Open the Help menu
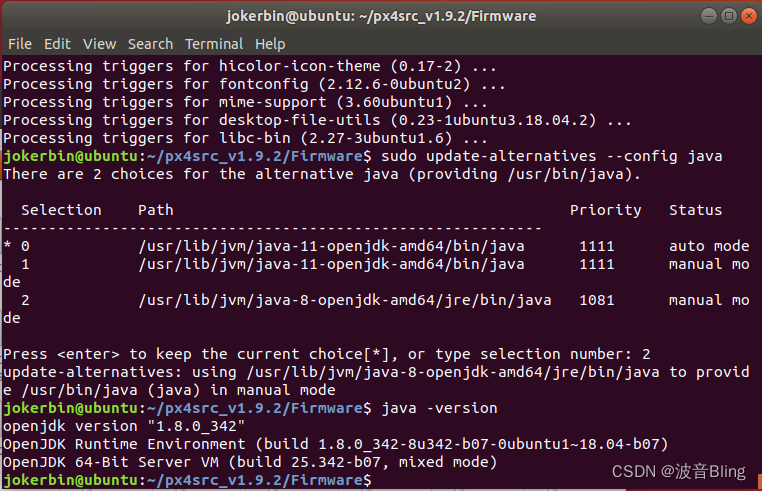Image resolution: width=762 pixels, height=491 pixels. pos(270,44)
